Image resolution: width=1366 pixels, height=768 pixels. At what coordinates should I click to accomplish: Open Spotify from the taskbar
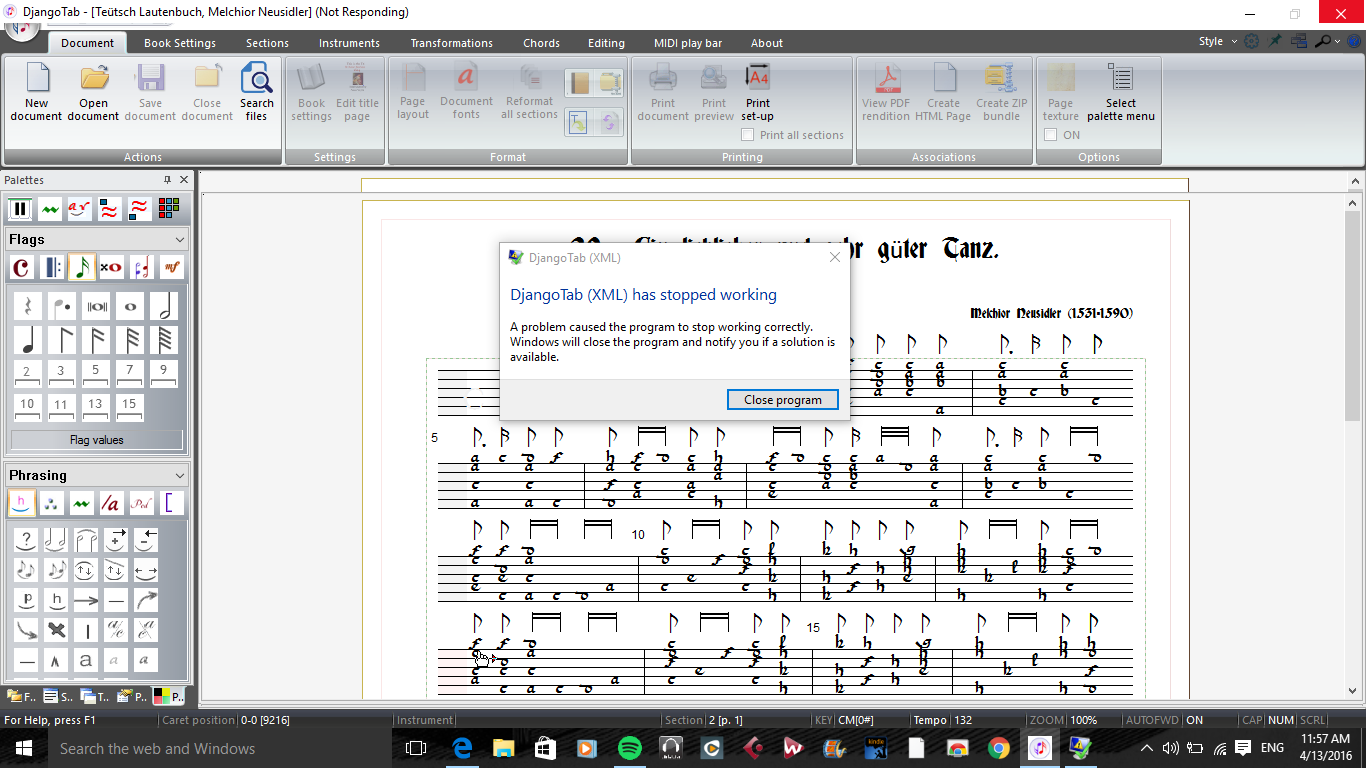click(629, 748)
